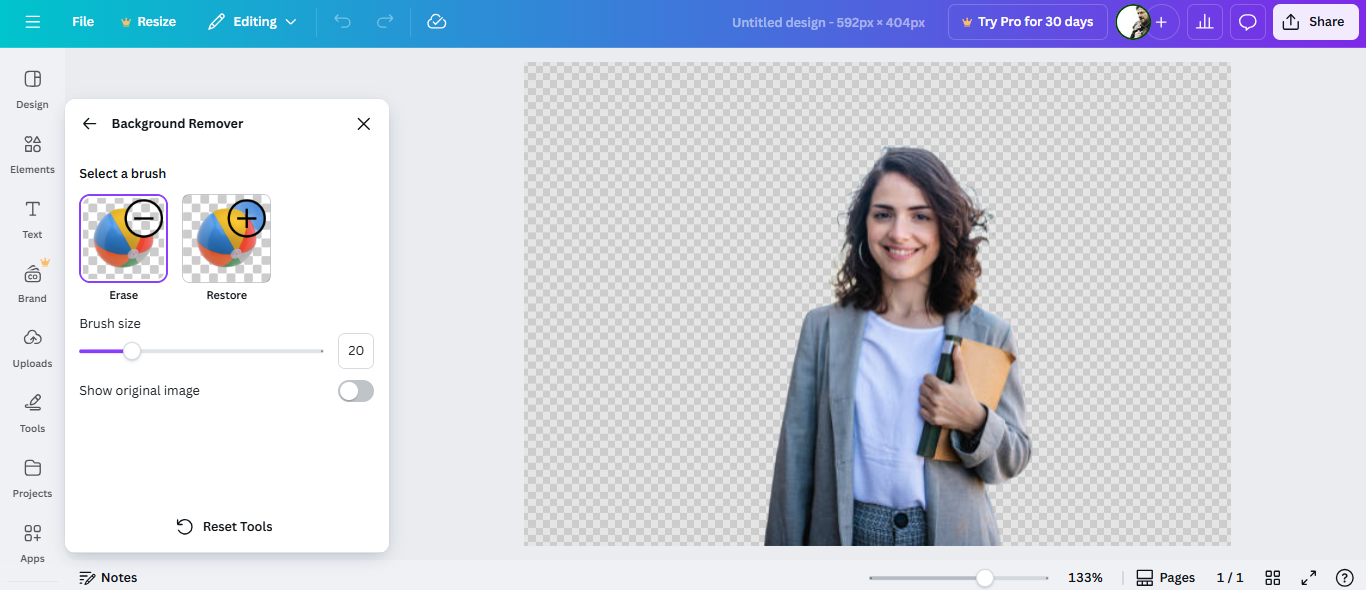The height and width of the screenshot is (590, 1366).
Task: Expand the Pages panel
Action: point(1165,577)
